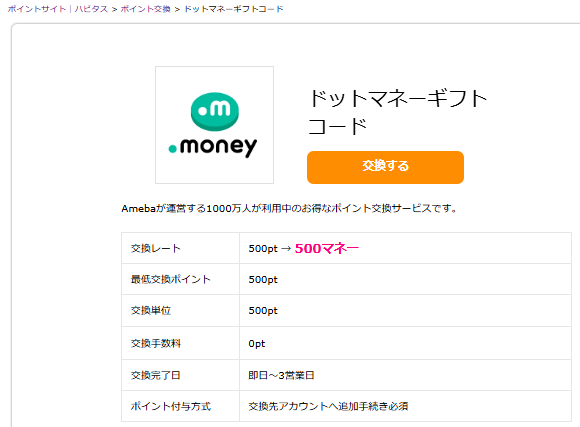Click the 500pt value beside 最低交換ポイント
This screenshot has height=427, width=580.
pos(263,280)
